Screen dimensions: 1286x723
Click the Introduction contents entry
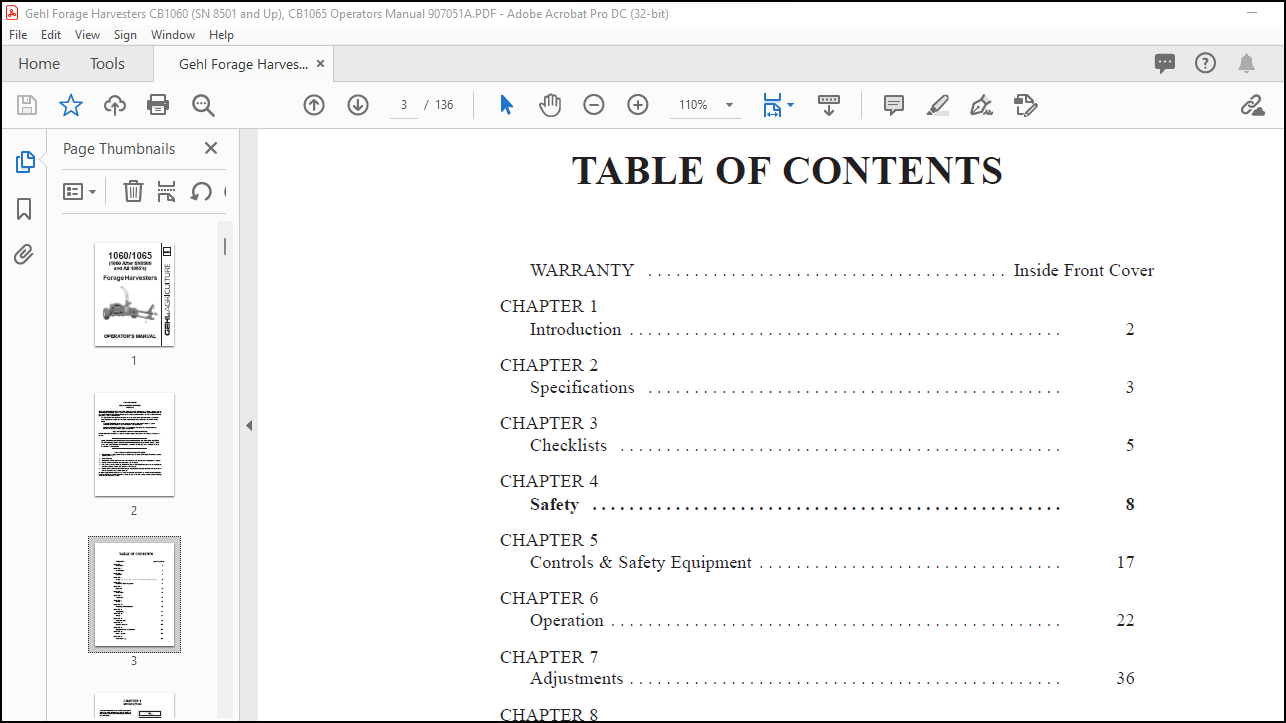tap(831, 329)
